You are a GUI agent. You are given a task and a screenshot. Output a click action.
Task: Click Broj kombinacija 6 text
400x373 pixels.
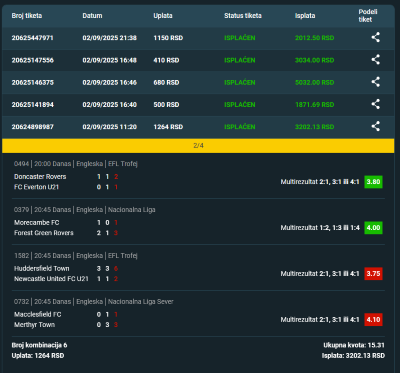39,345
